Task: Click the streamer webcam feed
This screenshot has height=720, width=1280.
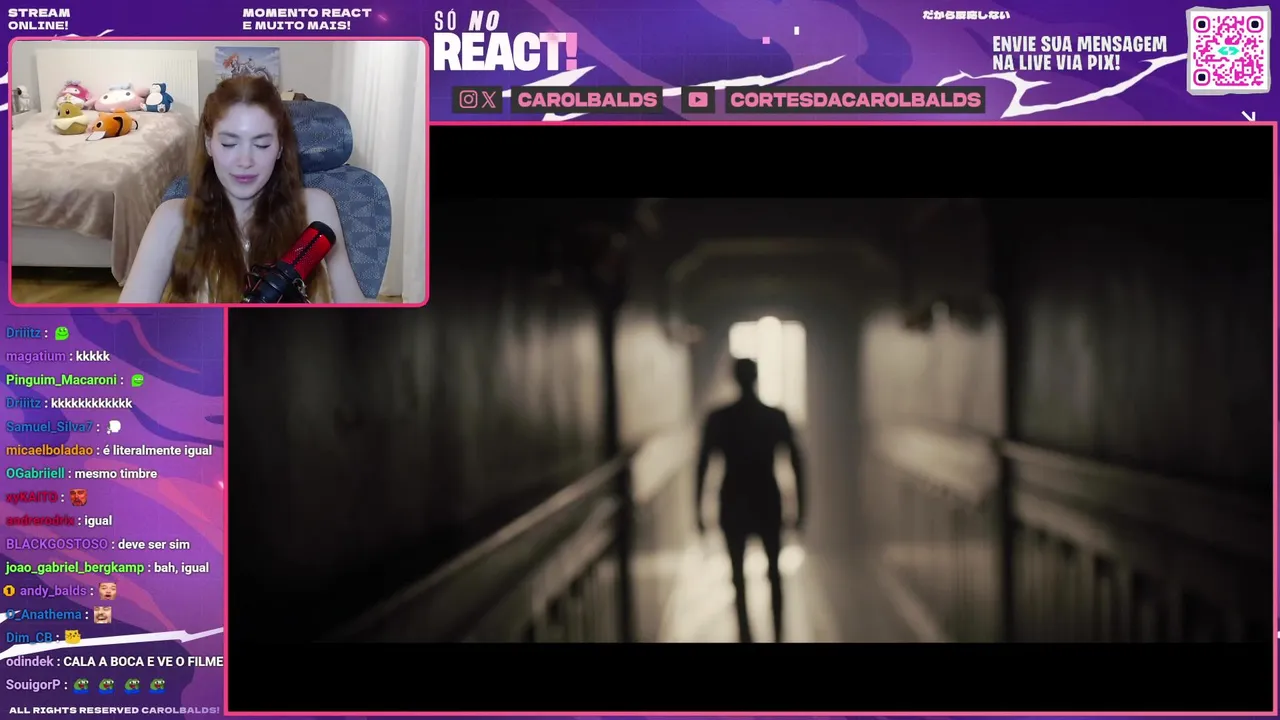Action: pyautogui.click(x=219, y=172)
